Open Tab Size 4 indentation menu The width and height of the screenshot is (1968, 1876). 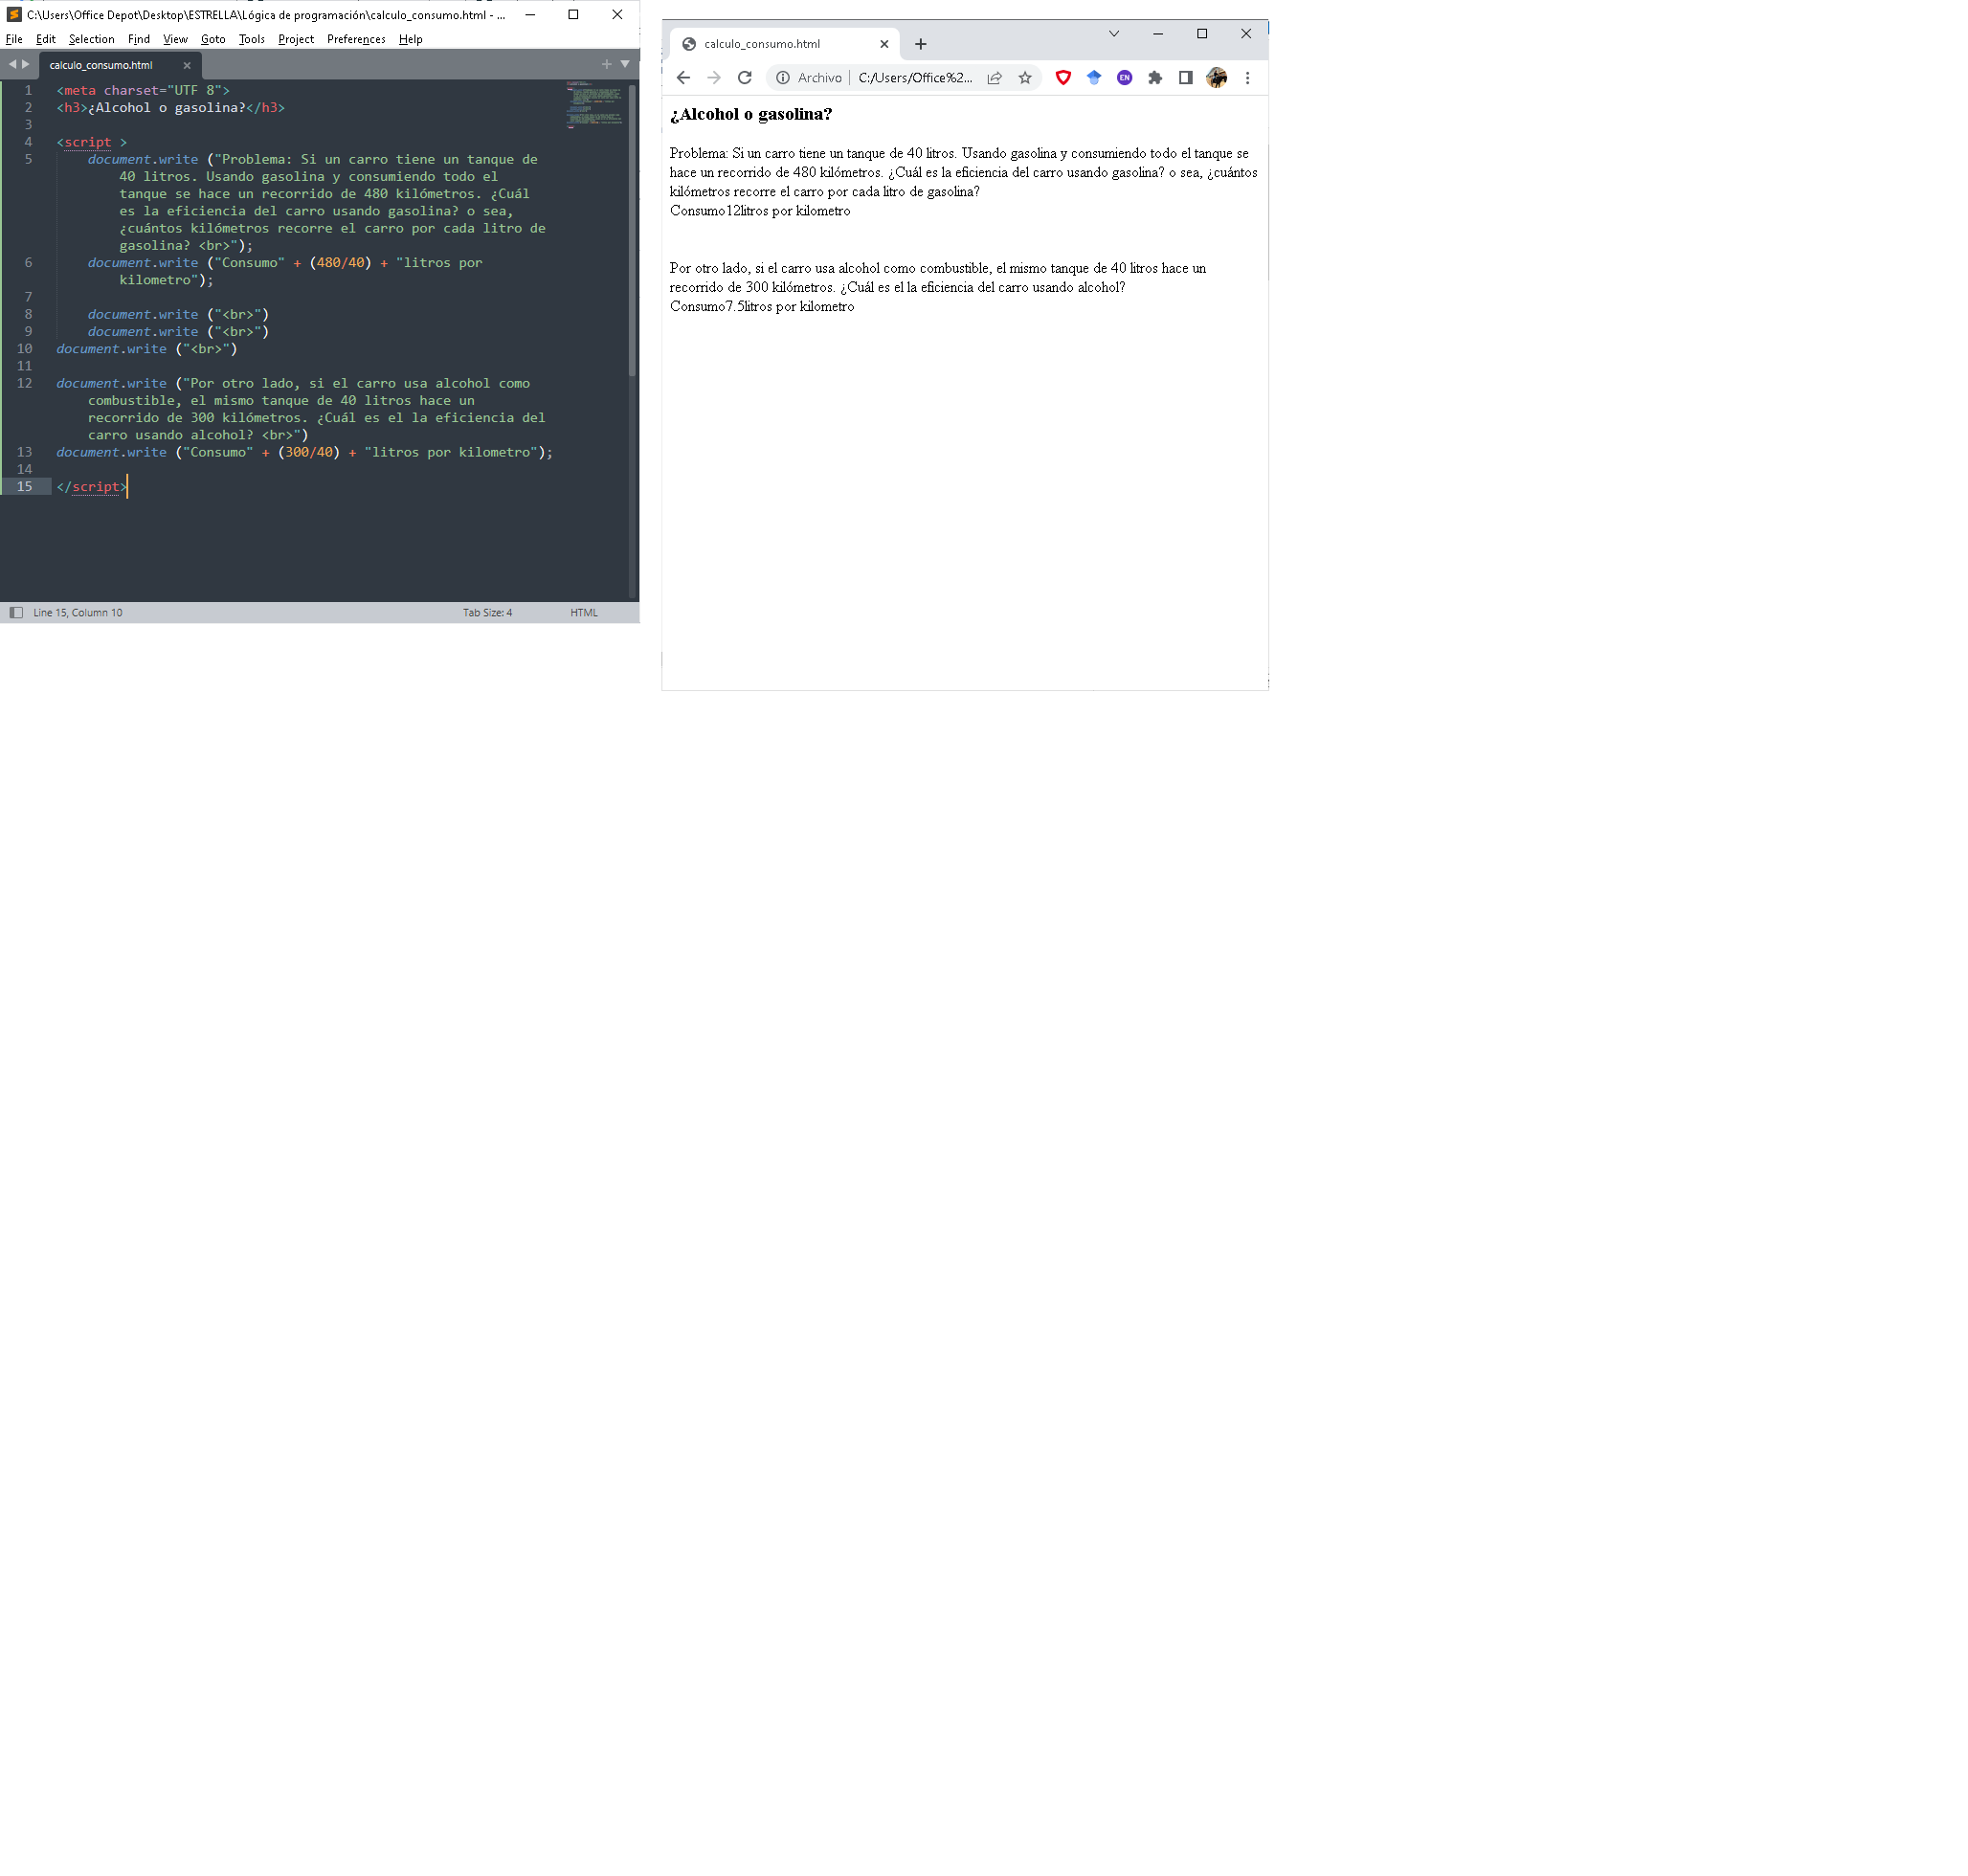coord(487,612)
